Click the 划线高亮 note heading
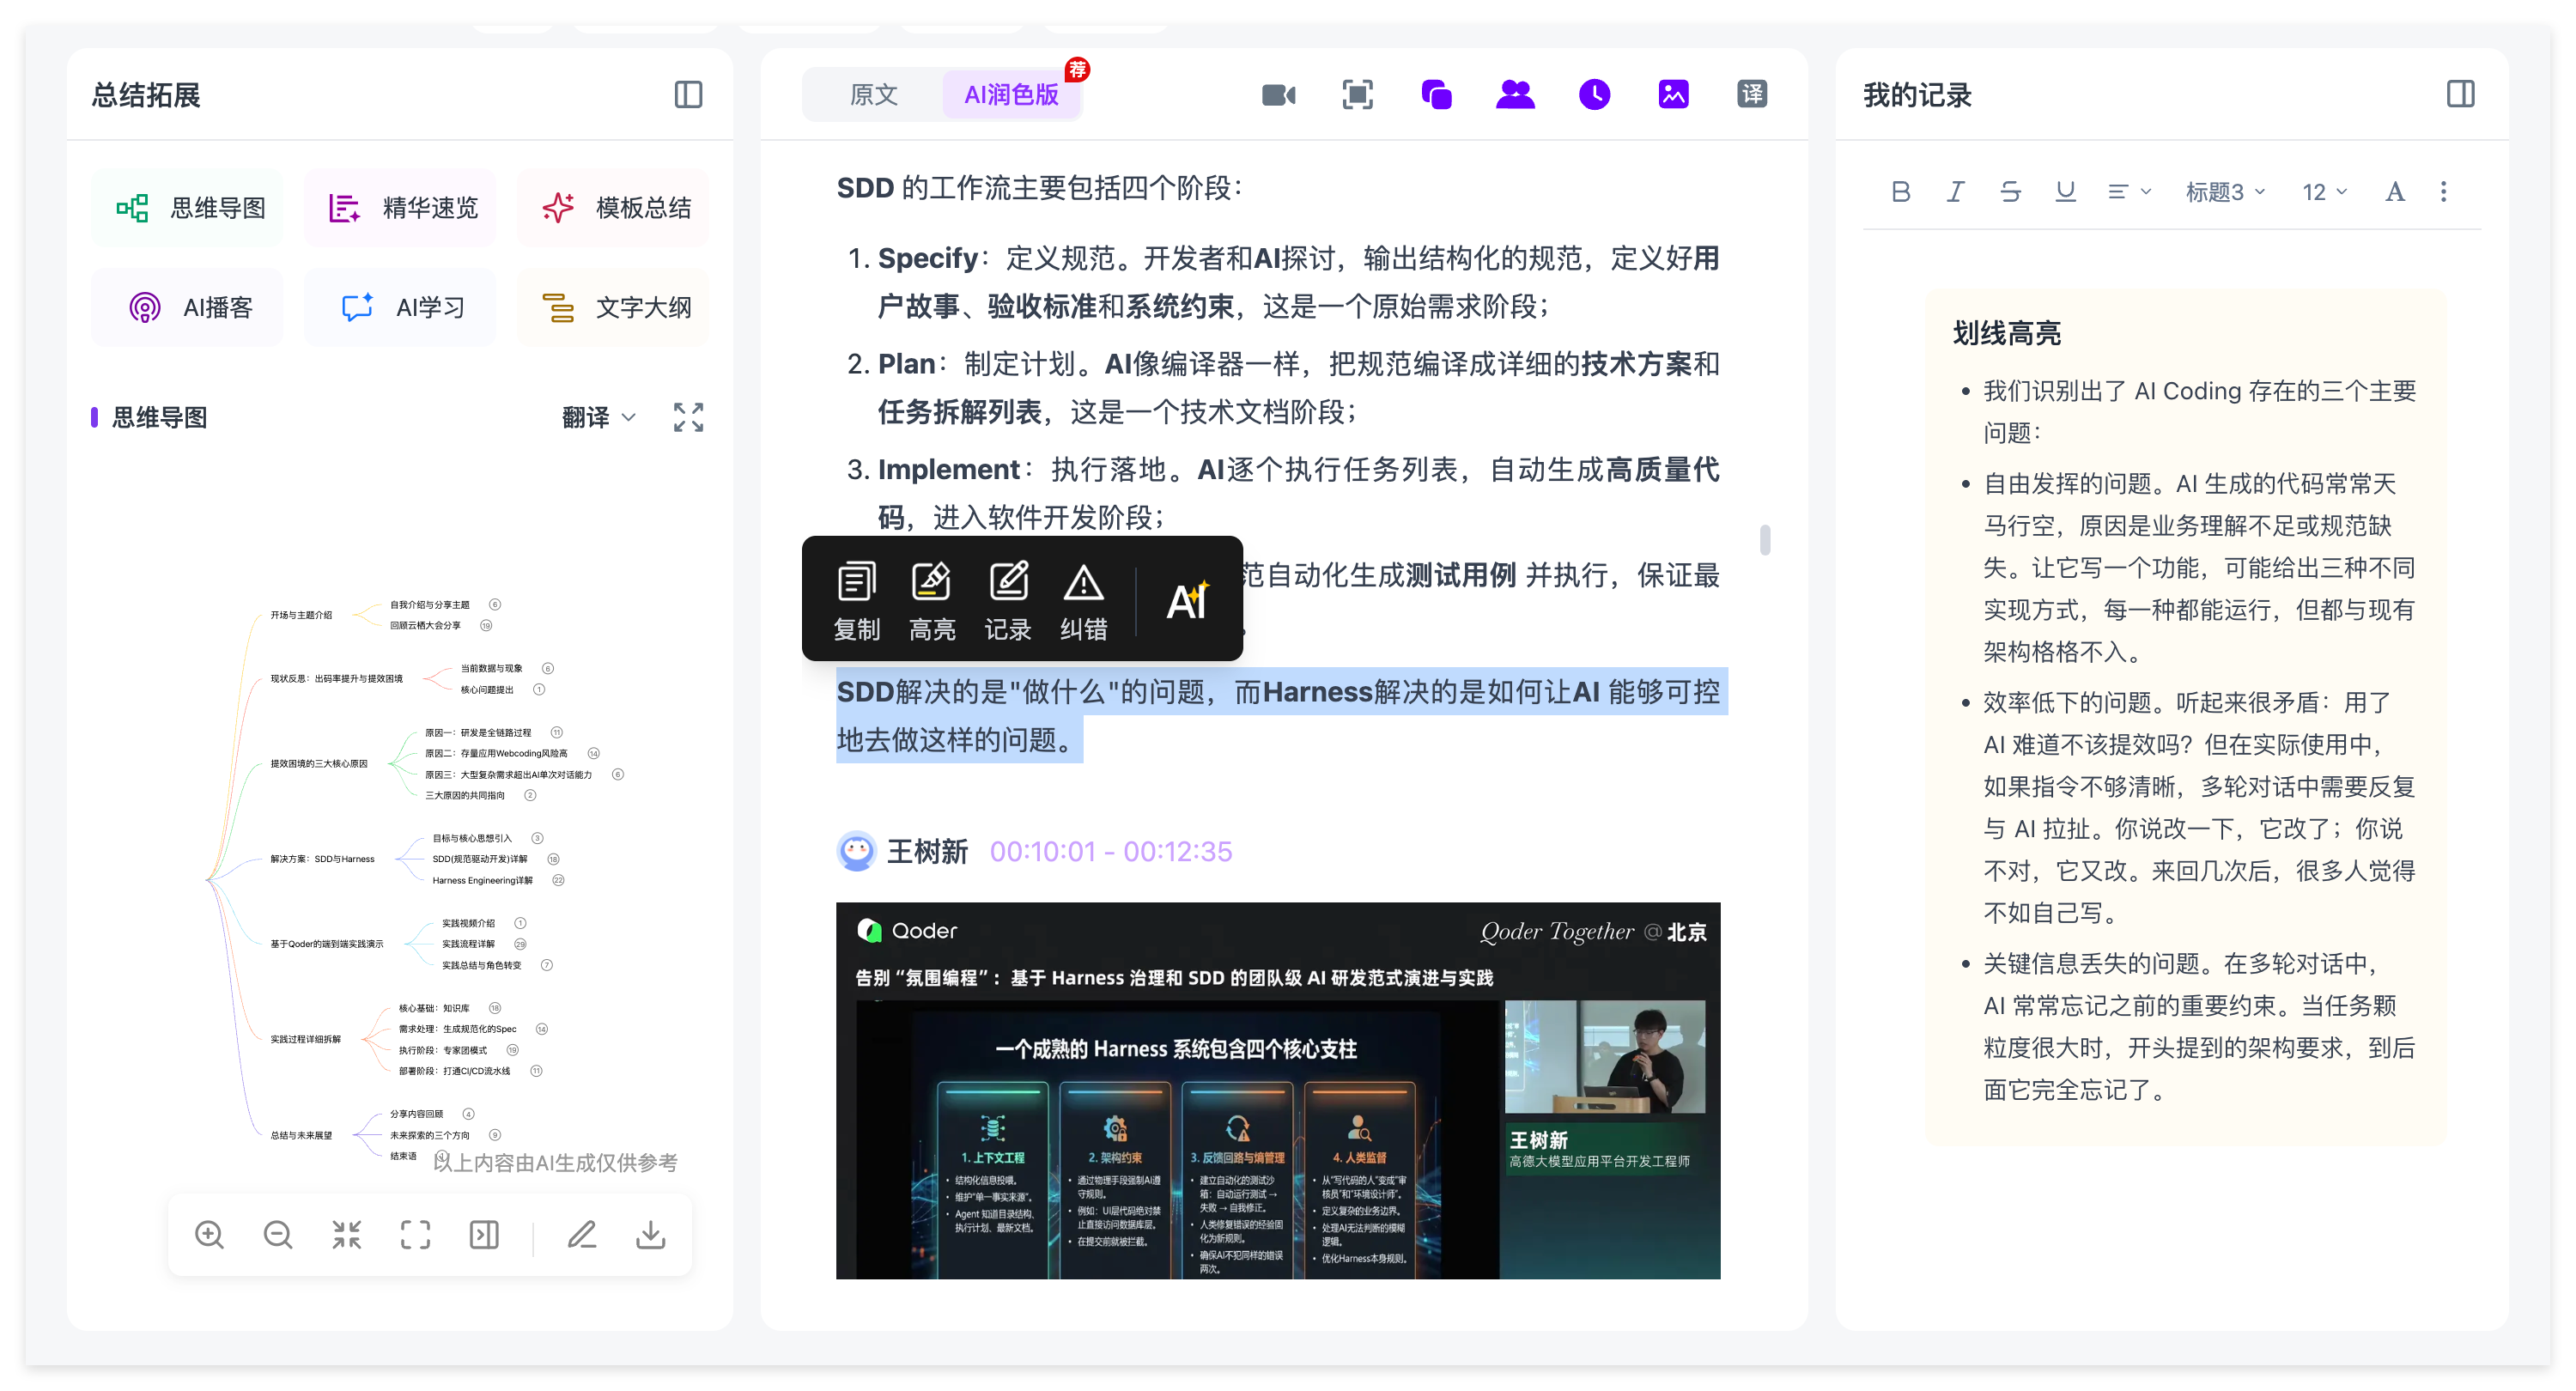The image size is (2576, 1391). (2006, 333)
